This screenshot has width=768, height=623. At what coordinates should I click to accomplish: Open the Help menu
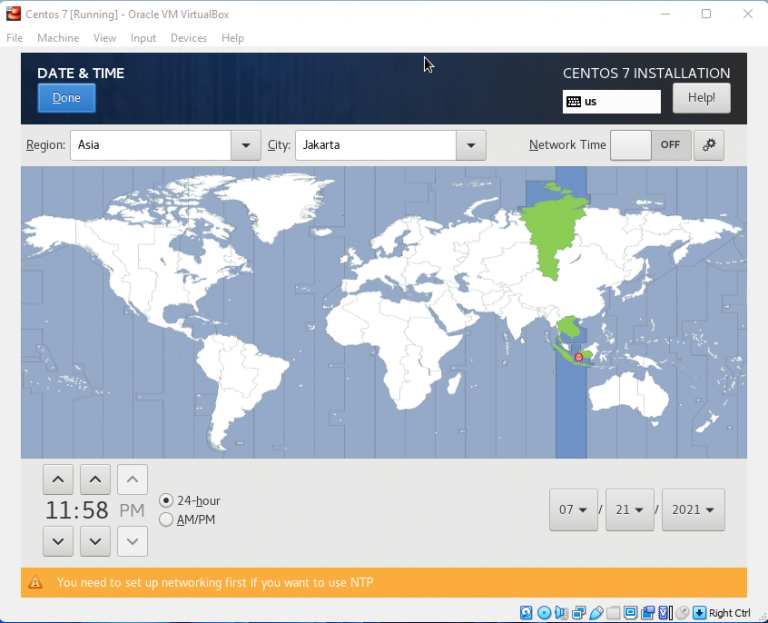click(232, 38)
